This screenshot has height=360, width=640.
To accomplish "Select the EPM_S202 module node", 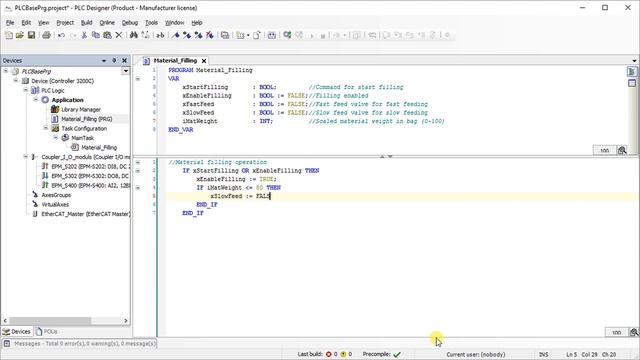I will click(x=90, y=167).
